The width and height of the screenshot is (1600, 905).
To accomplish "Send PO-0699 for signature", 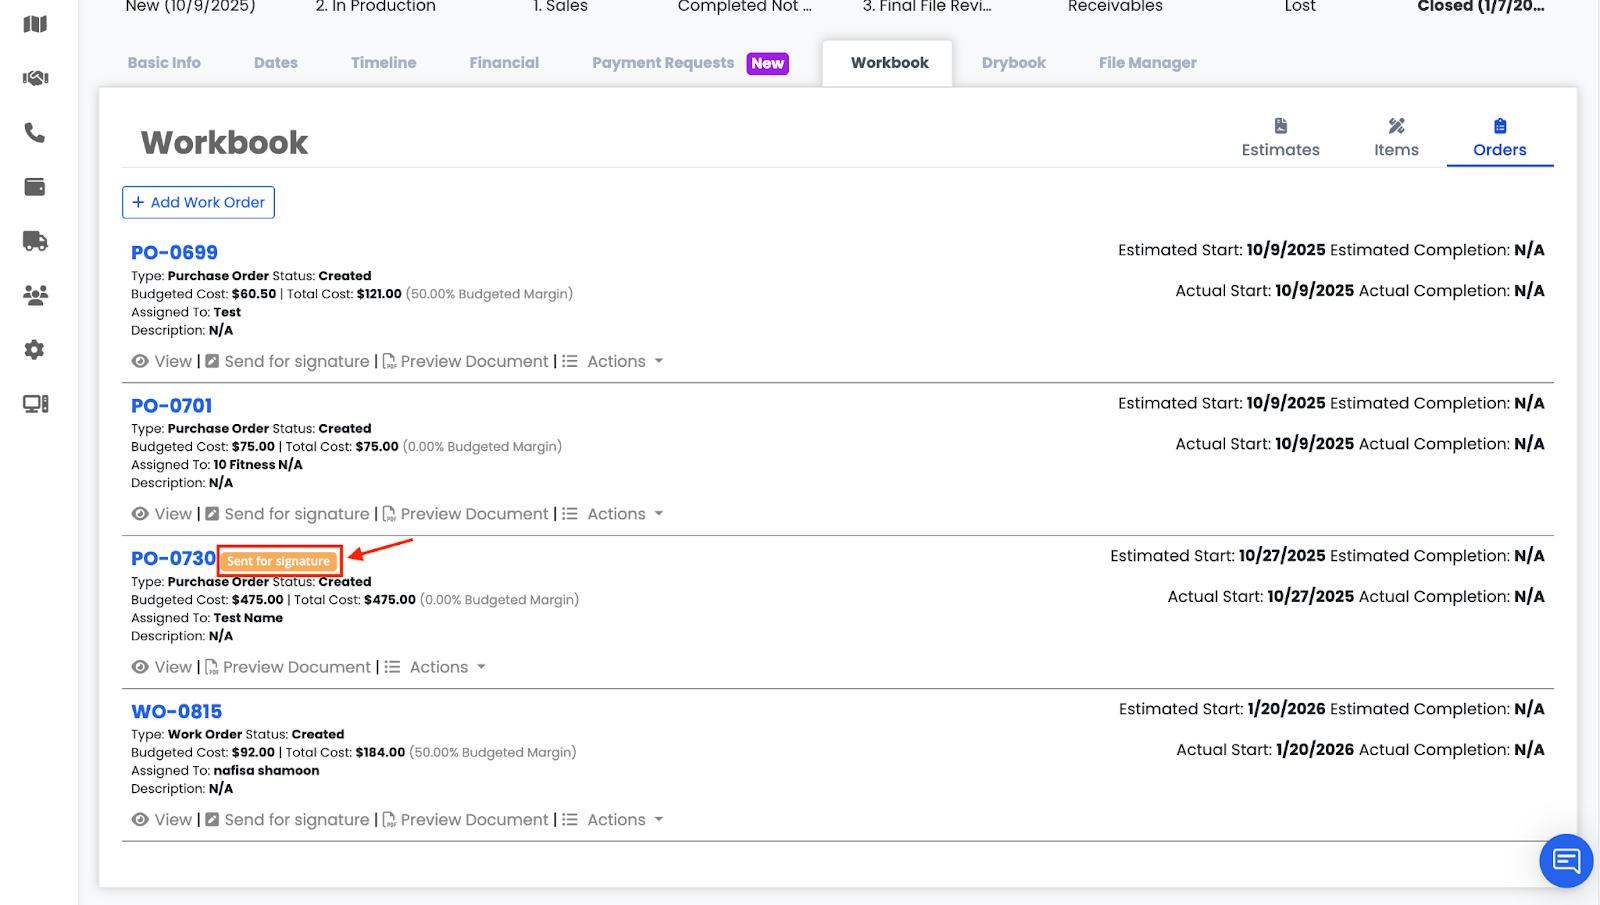I will (x=296, y=361).
